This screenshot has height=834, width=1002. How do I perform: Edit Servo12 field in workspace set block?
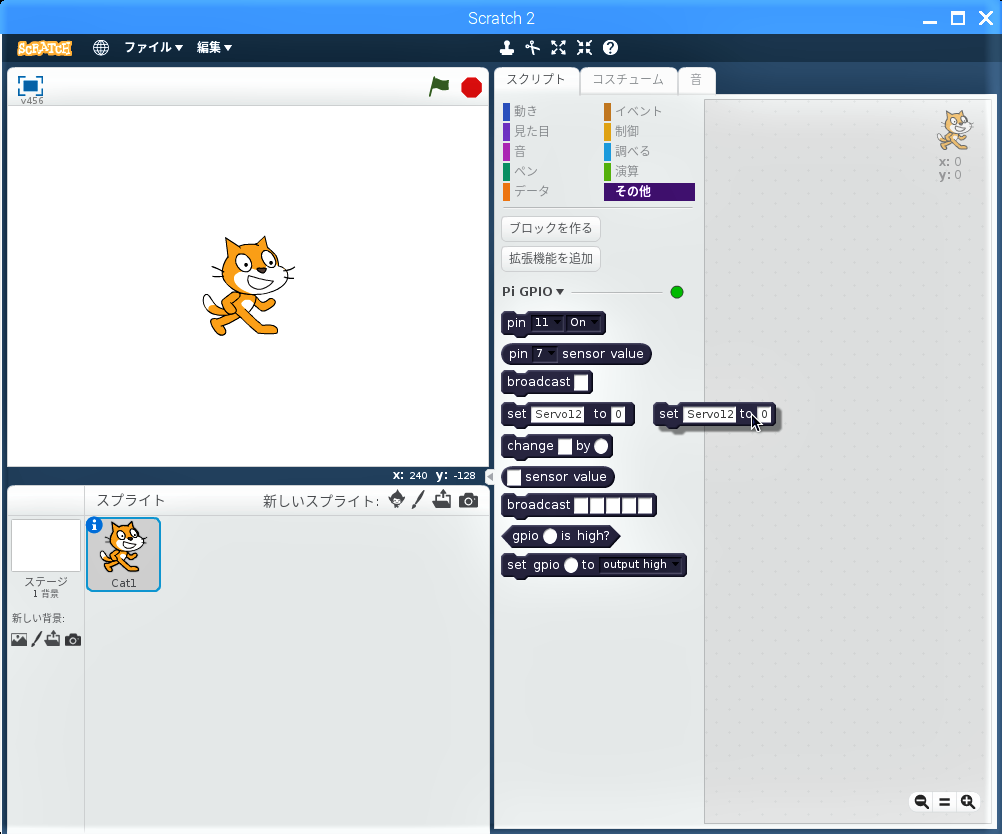point(709,414)
